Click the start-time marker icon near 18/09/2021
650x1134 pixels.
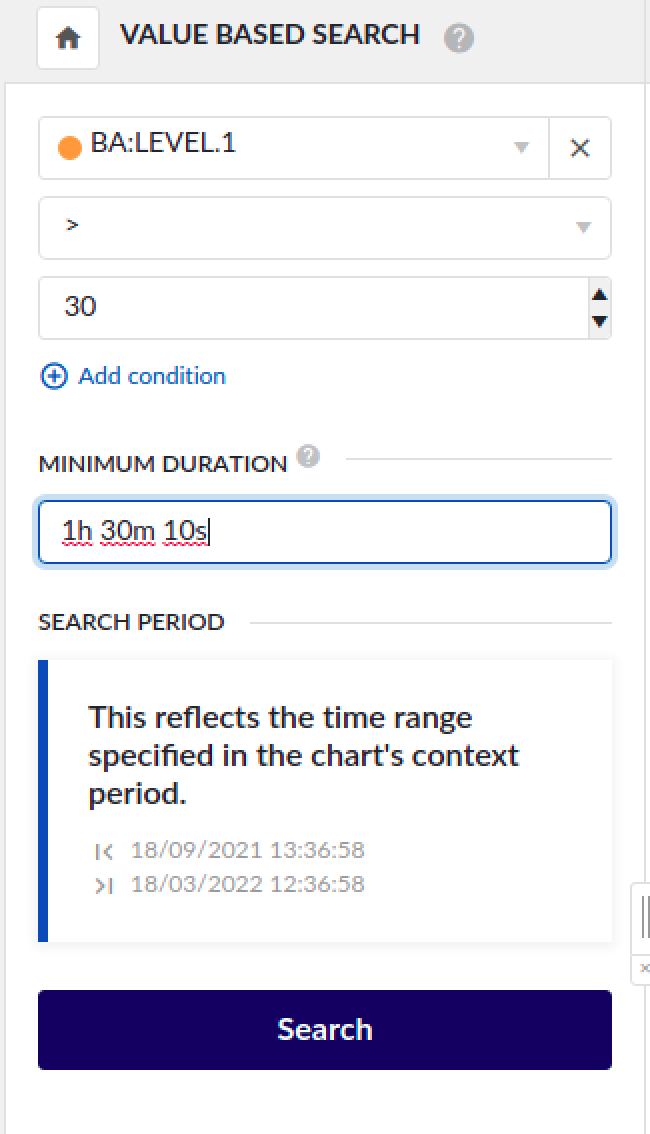(105, 852)
